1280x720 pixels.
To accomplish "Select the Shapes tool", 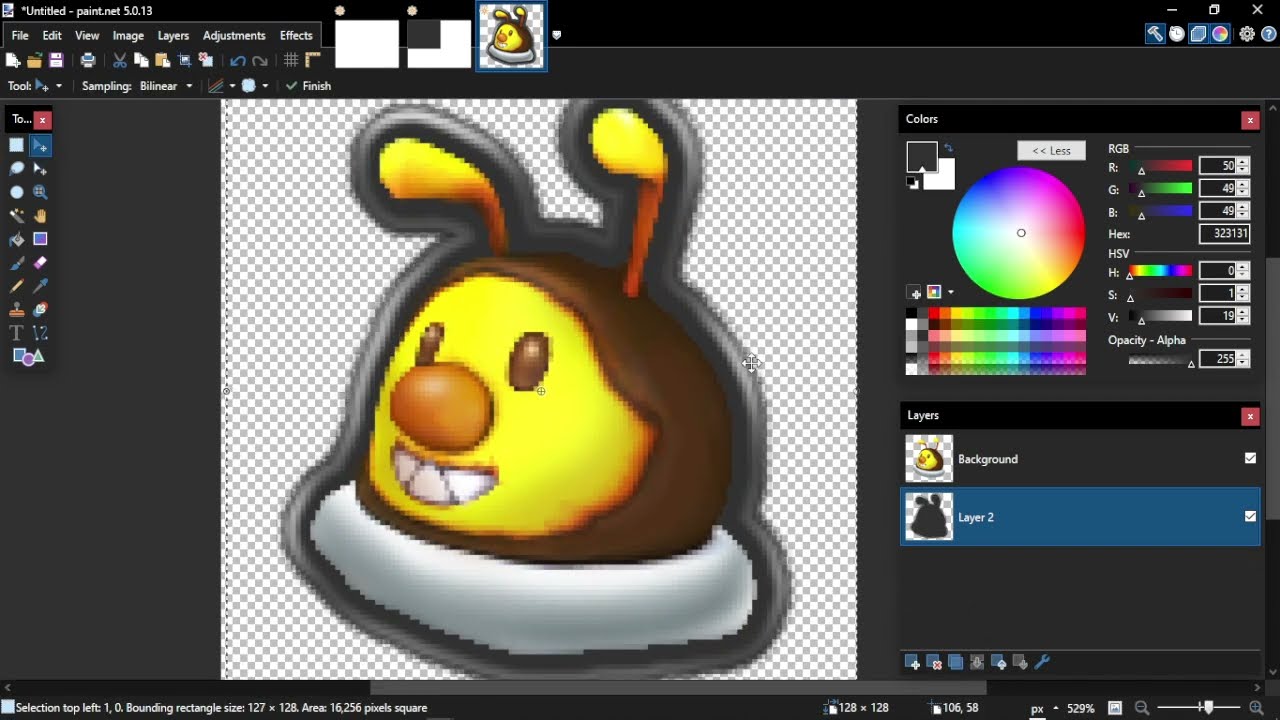I will 28,357.
